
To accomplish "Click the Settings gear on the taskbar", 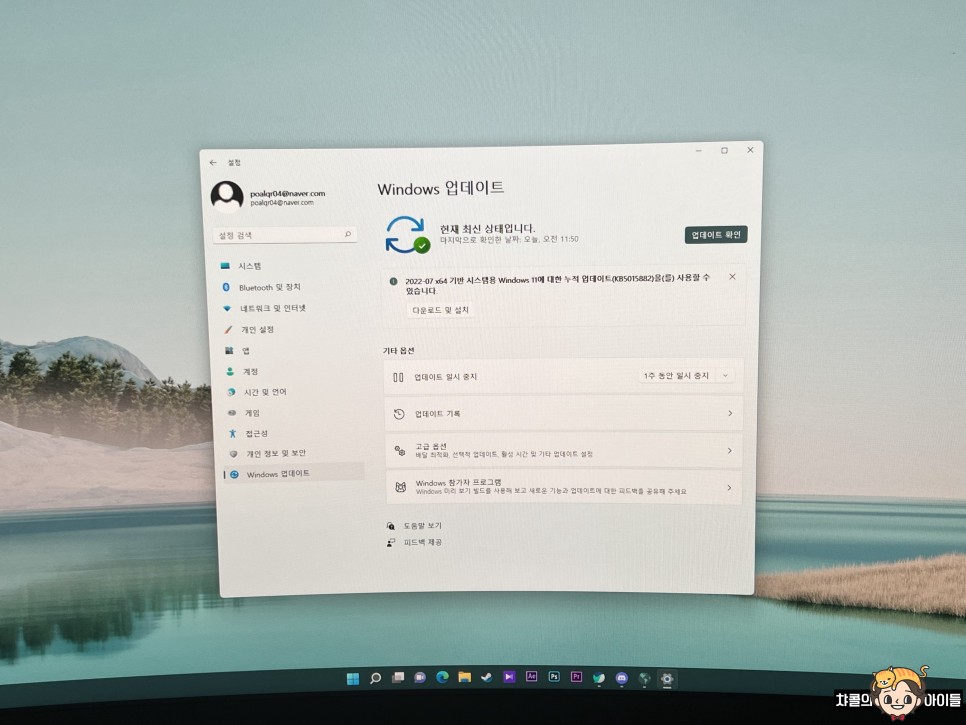I will [667, 679].
